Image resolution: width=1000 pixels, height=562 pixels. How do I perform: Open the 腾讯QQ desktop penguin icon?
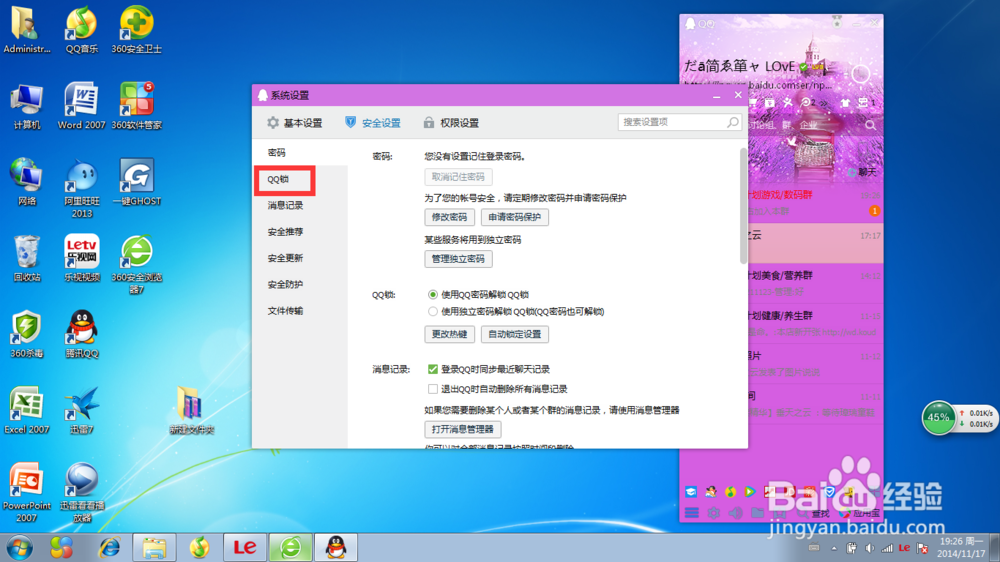pyautogui.click(x=82, y=334)
